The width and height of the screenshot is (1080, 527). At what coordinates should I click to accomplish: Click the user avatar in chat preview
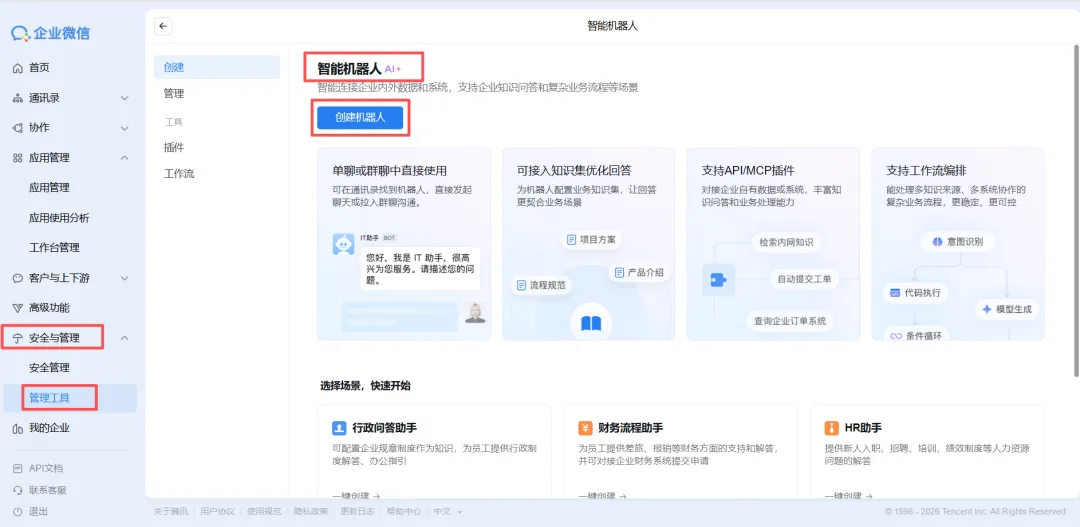[475, 312]
